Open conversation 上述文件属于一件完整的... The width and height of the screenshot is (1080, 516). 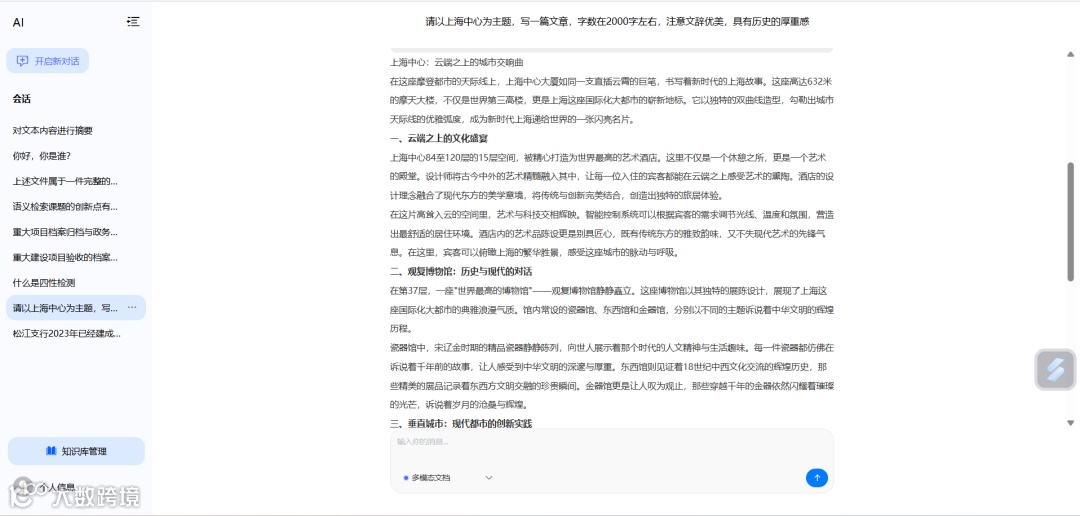point(65,181)
